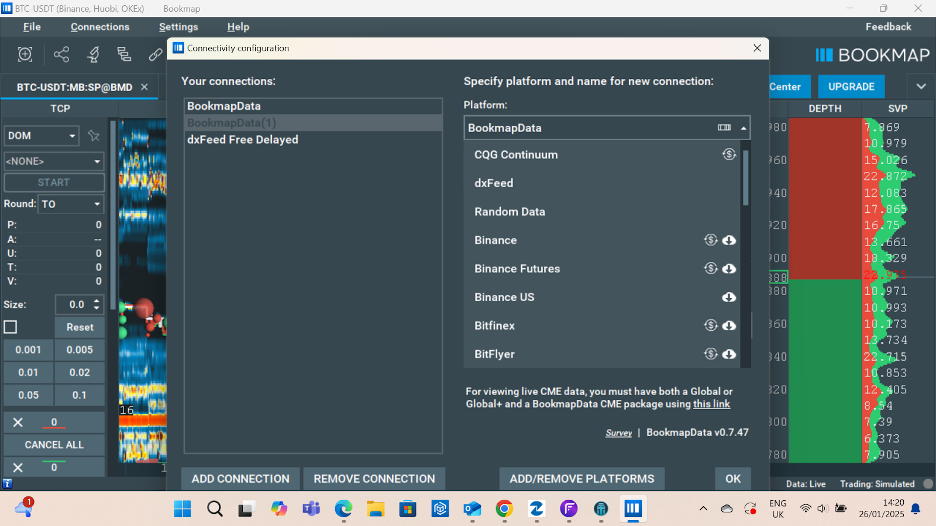Click the download icon on Bitfinex row
936x526 pixels.
(x=729, y=325)
